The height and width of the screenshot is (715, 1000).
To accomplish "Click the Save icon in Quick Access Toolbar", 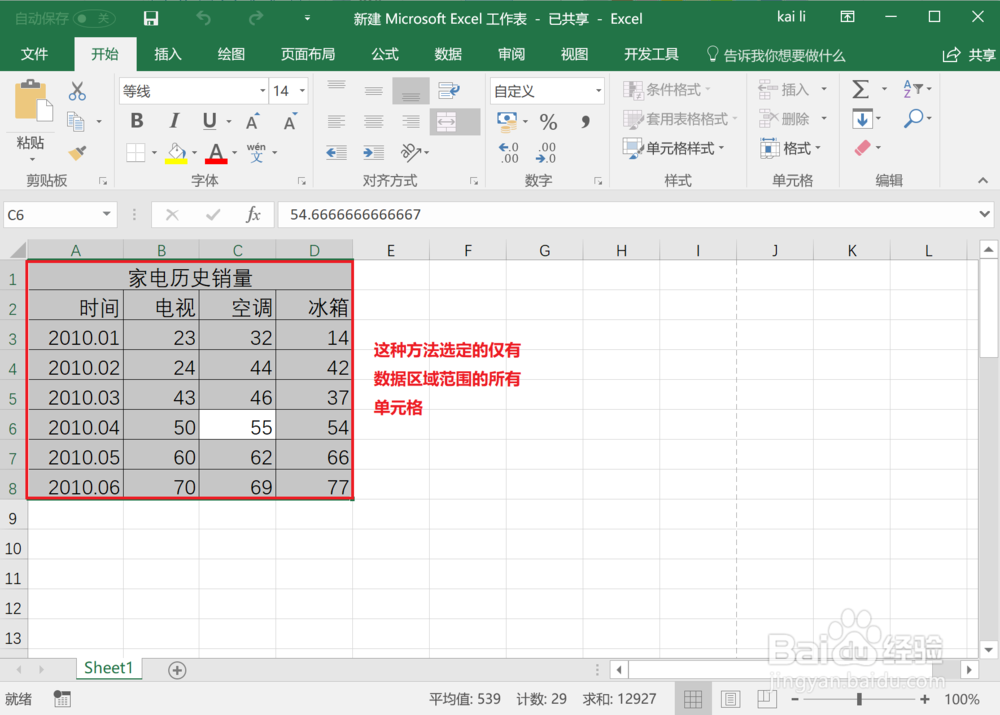I will (149, 17).
